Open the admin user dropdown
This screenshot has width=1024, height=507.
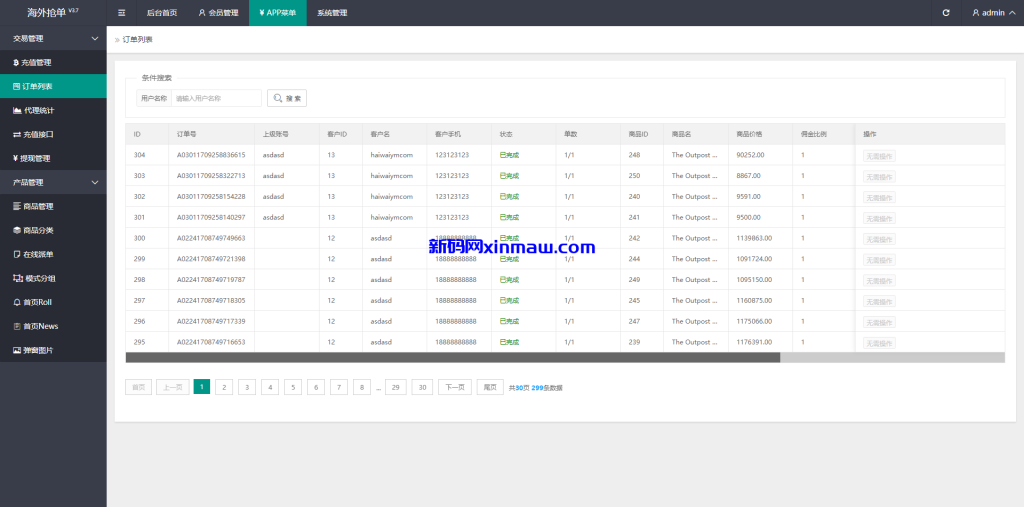pyautogui.click(x=992, y=13)
